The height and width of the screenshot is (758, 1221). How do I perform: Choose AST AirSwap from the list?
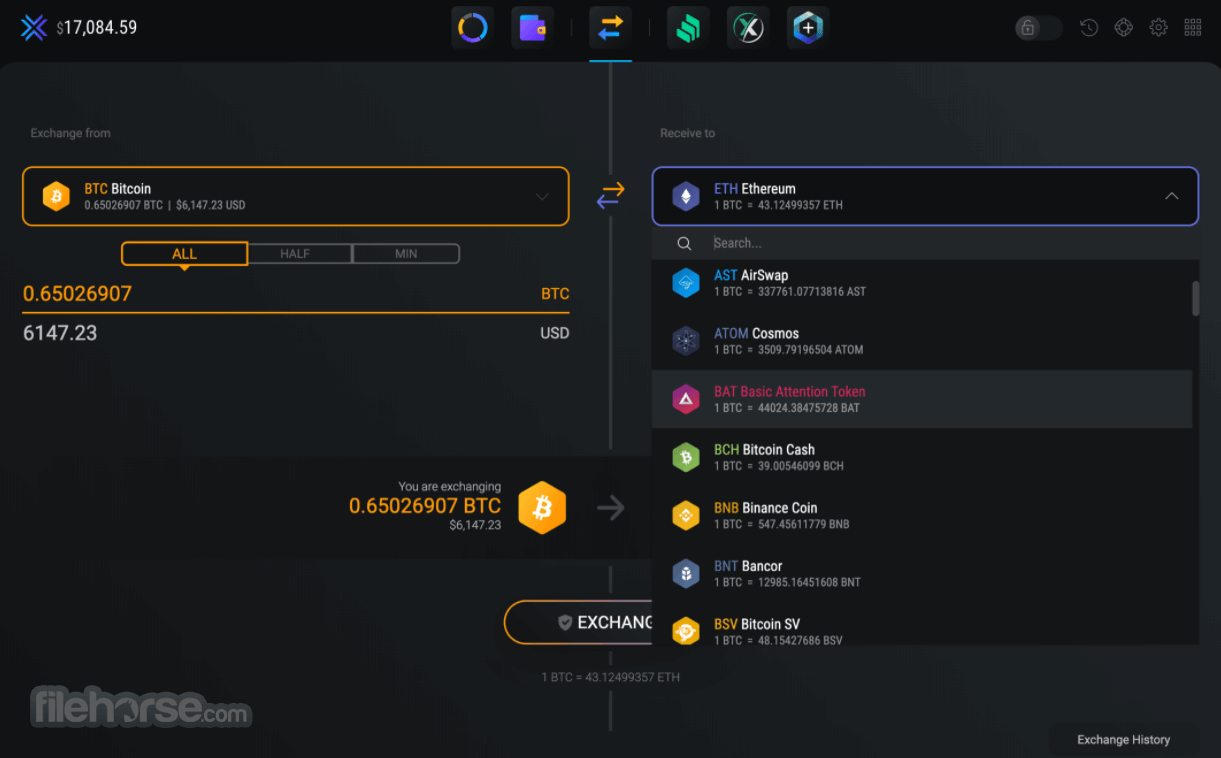click(x=922, y=283)
